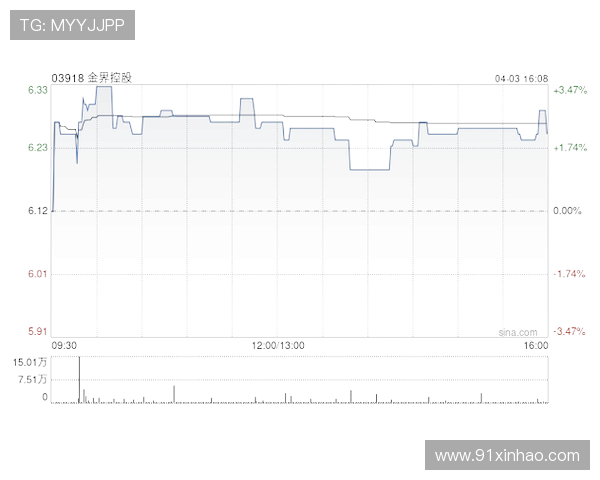600x480 pixels.
Task: Click the black label on the left at midline
Action: click(36, 208)
